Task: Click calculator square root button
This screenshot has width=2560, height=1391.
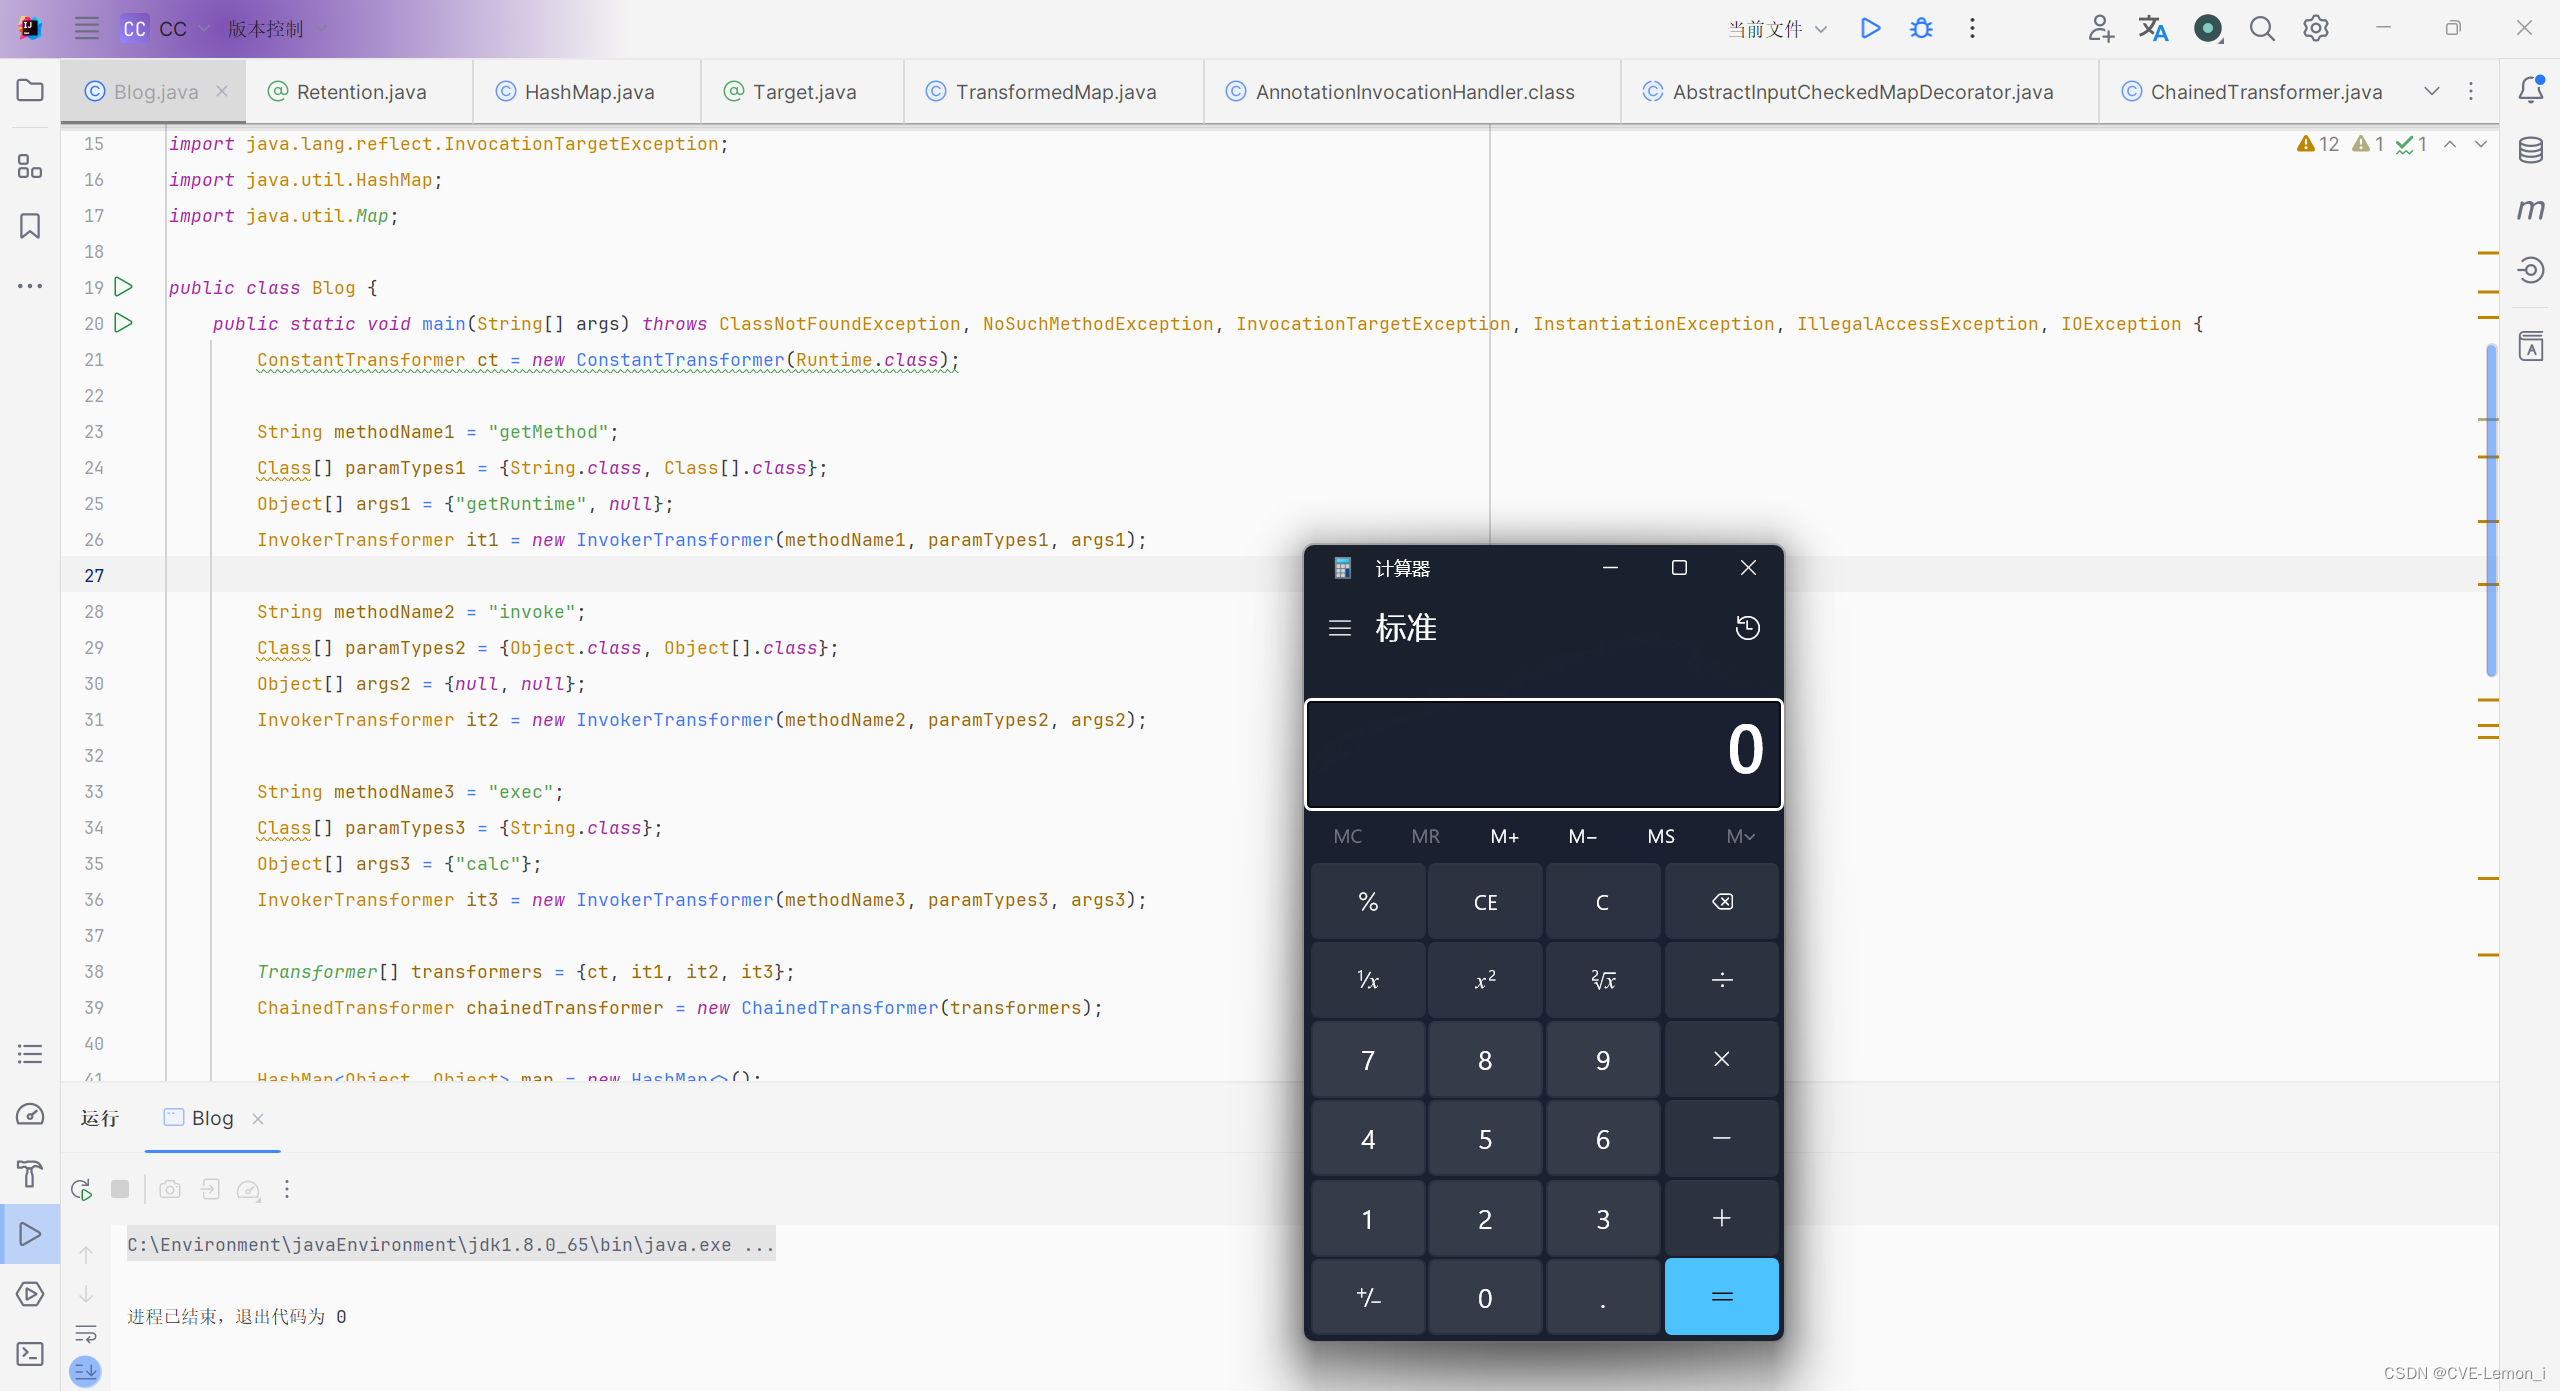Action: tap(1603, 980)
